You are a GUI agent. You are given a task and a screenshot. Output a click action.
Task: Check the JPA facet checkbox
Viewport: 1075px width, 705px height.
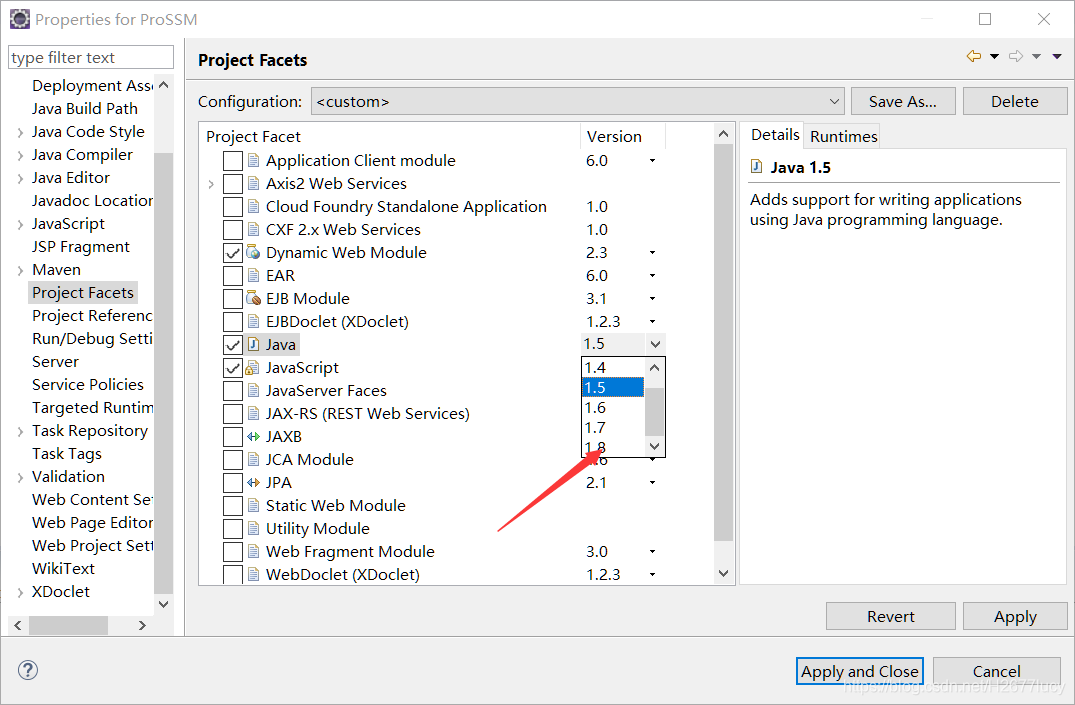(x=233, y=482)
